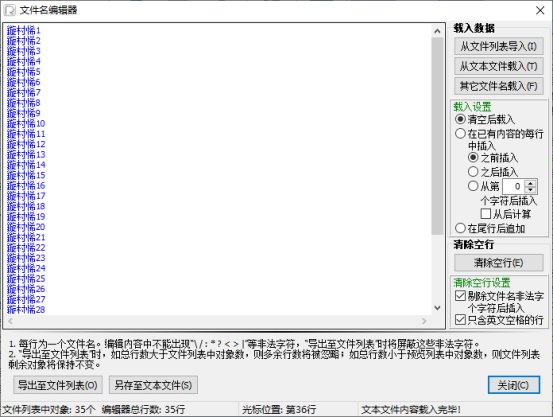553x417 pixels.
Task: Click the editor line numbered 22
Action: tap(26, 248)
